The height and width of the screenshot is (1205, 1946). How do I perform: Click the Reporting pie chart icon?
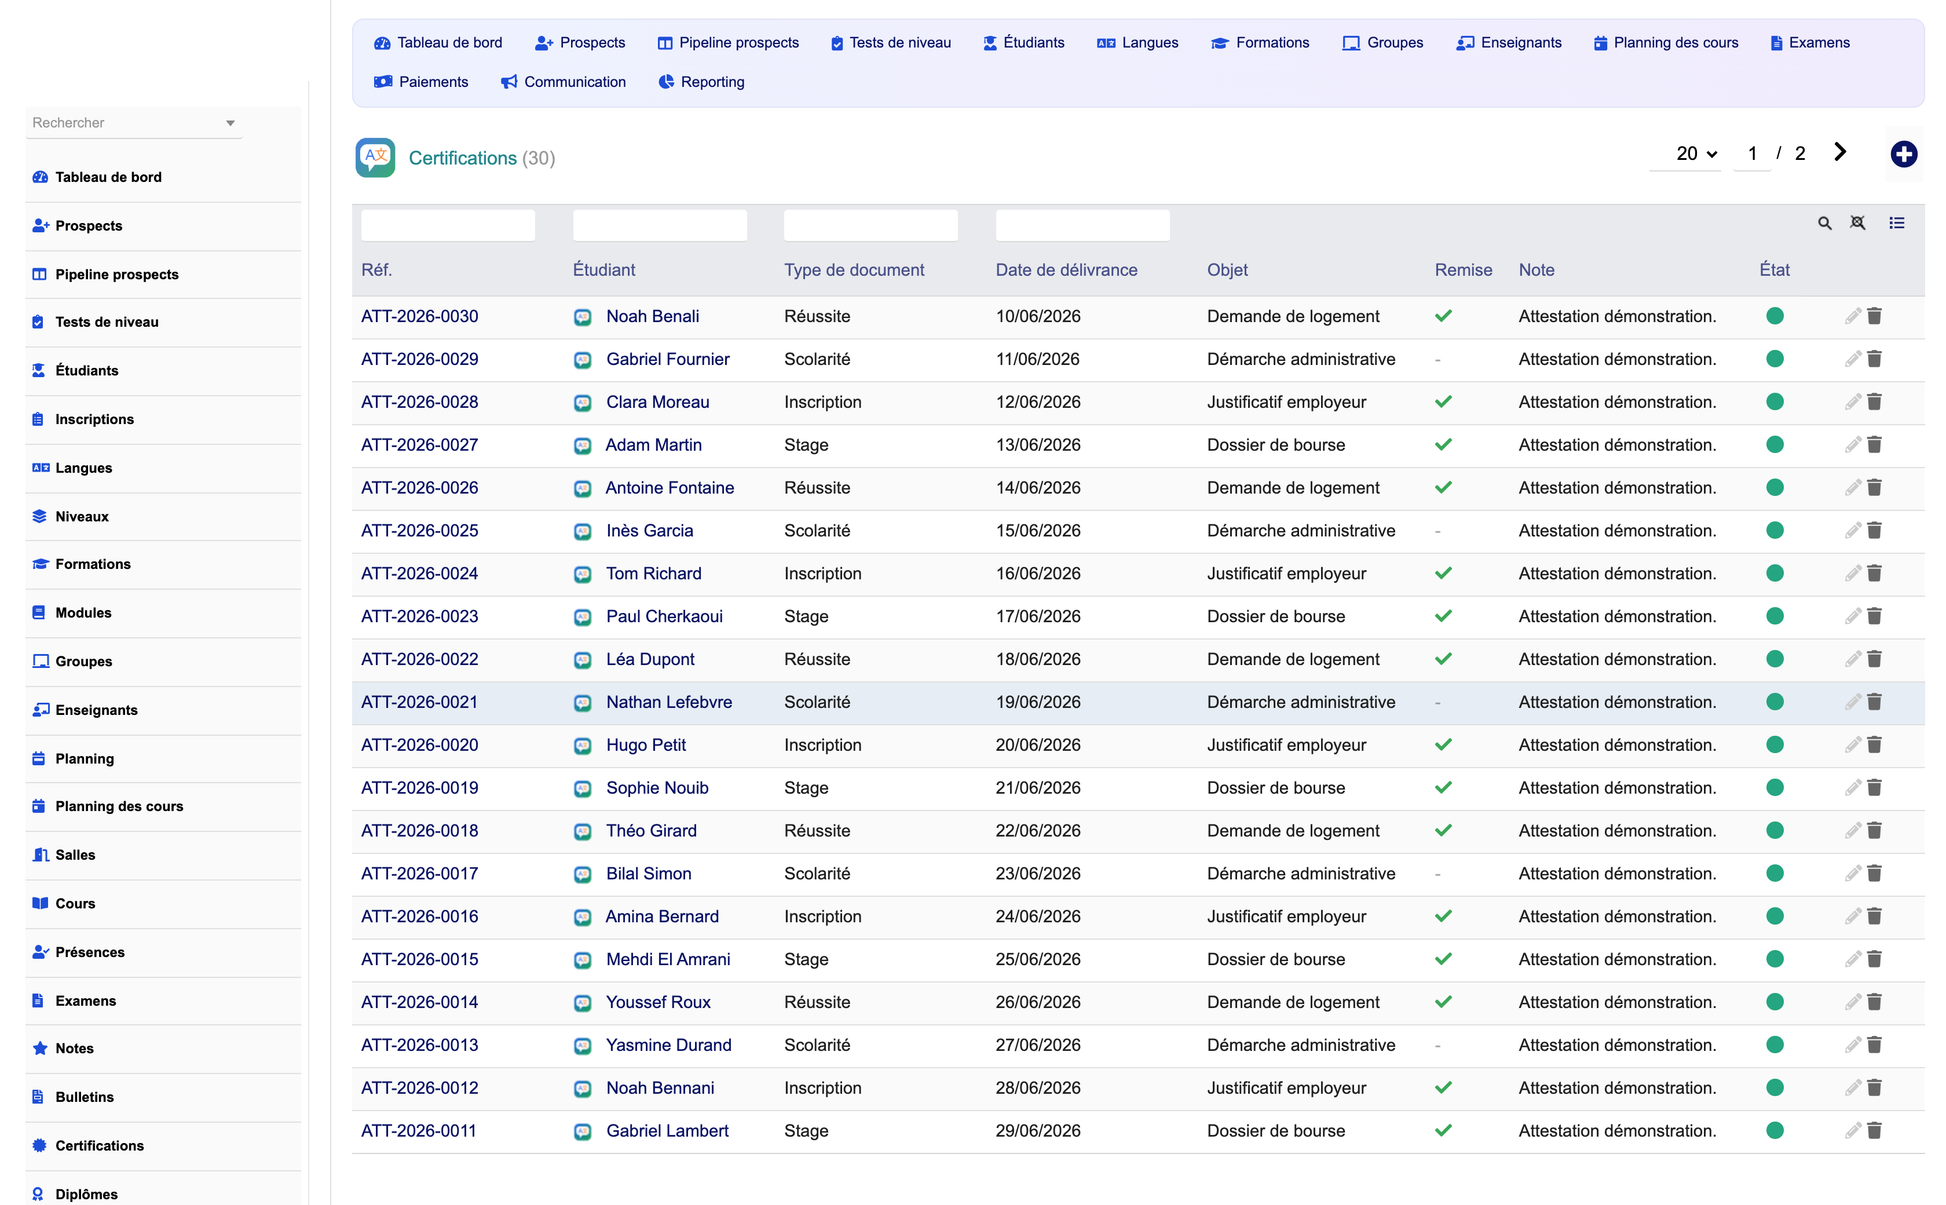[666, 82]
